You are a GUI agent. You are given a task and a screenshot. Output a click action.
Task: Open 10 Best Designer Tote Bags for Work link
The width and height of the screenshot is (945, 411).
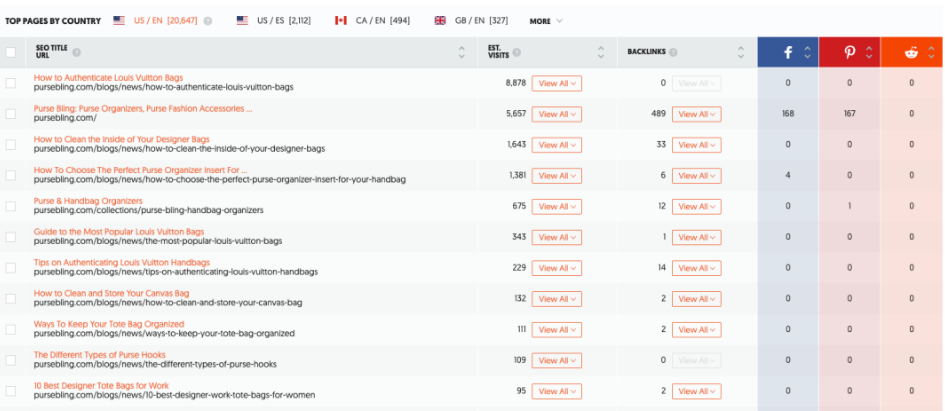[x=101, y=385]
